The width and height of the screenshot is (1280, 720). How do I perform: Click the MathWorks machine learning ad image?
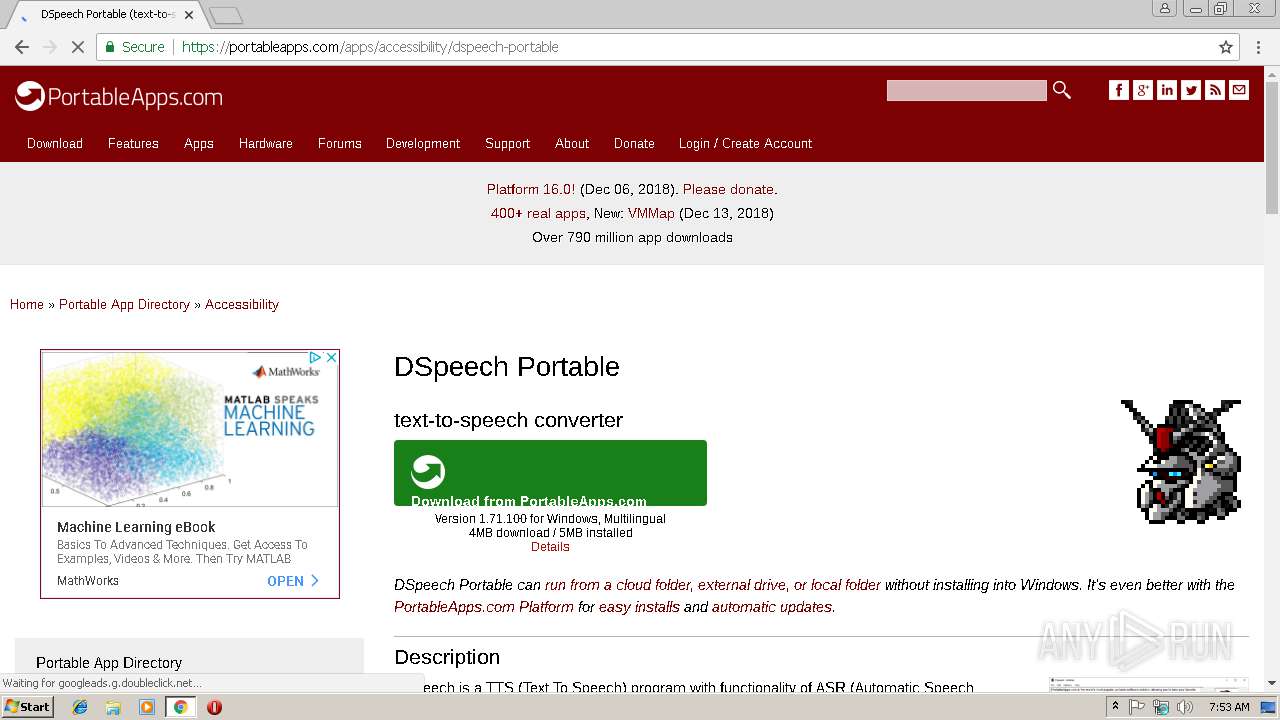[190, 428]
